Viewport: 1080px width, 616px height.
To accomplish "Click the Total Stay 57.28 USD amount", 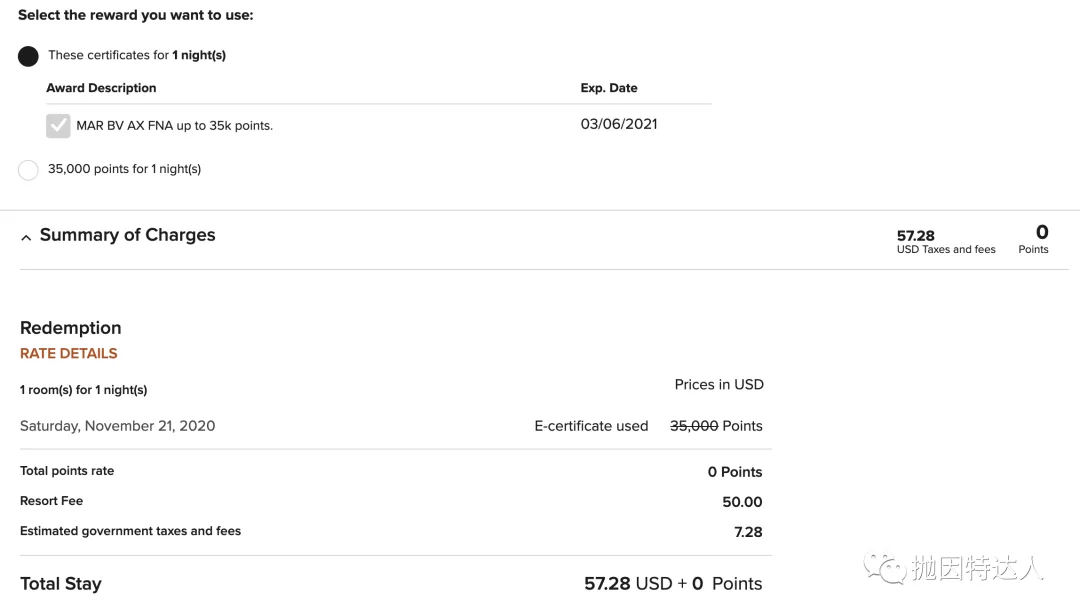I will (x=628, y=584).
